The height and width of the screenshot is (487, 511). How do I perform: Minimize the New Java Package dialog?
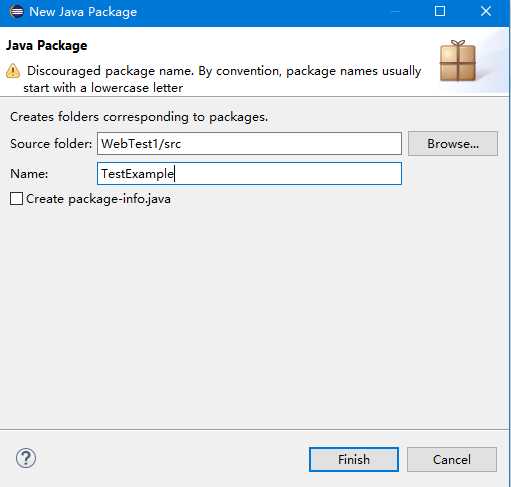[395, 12]
